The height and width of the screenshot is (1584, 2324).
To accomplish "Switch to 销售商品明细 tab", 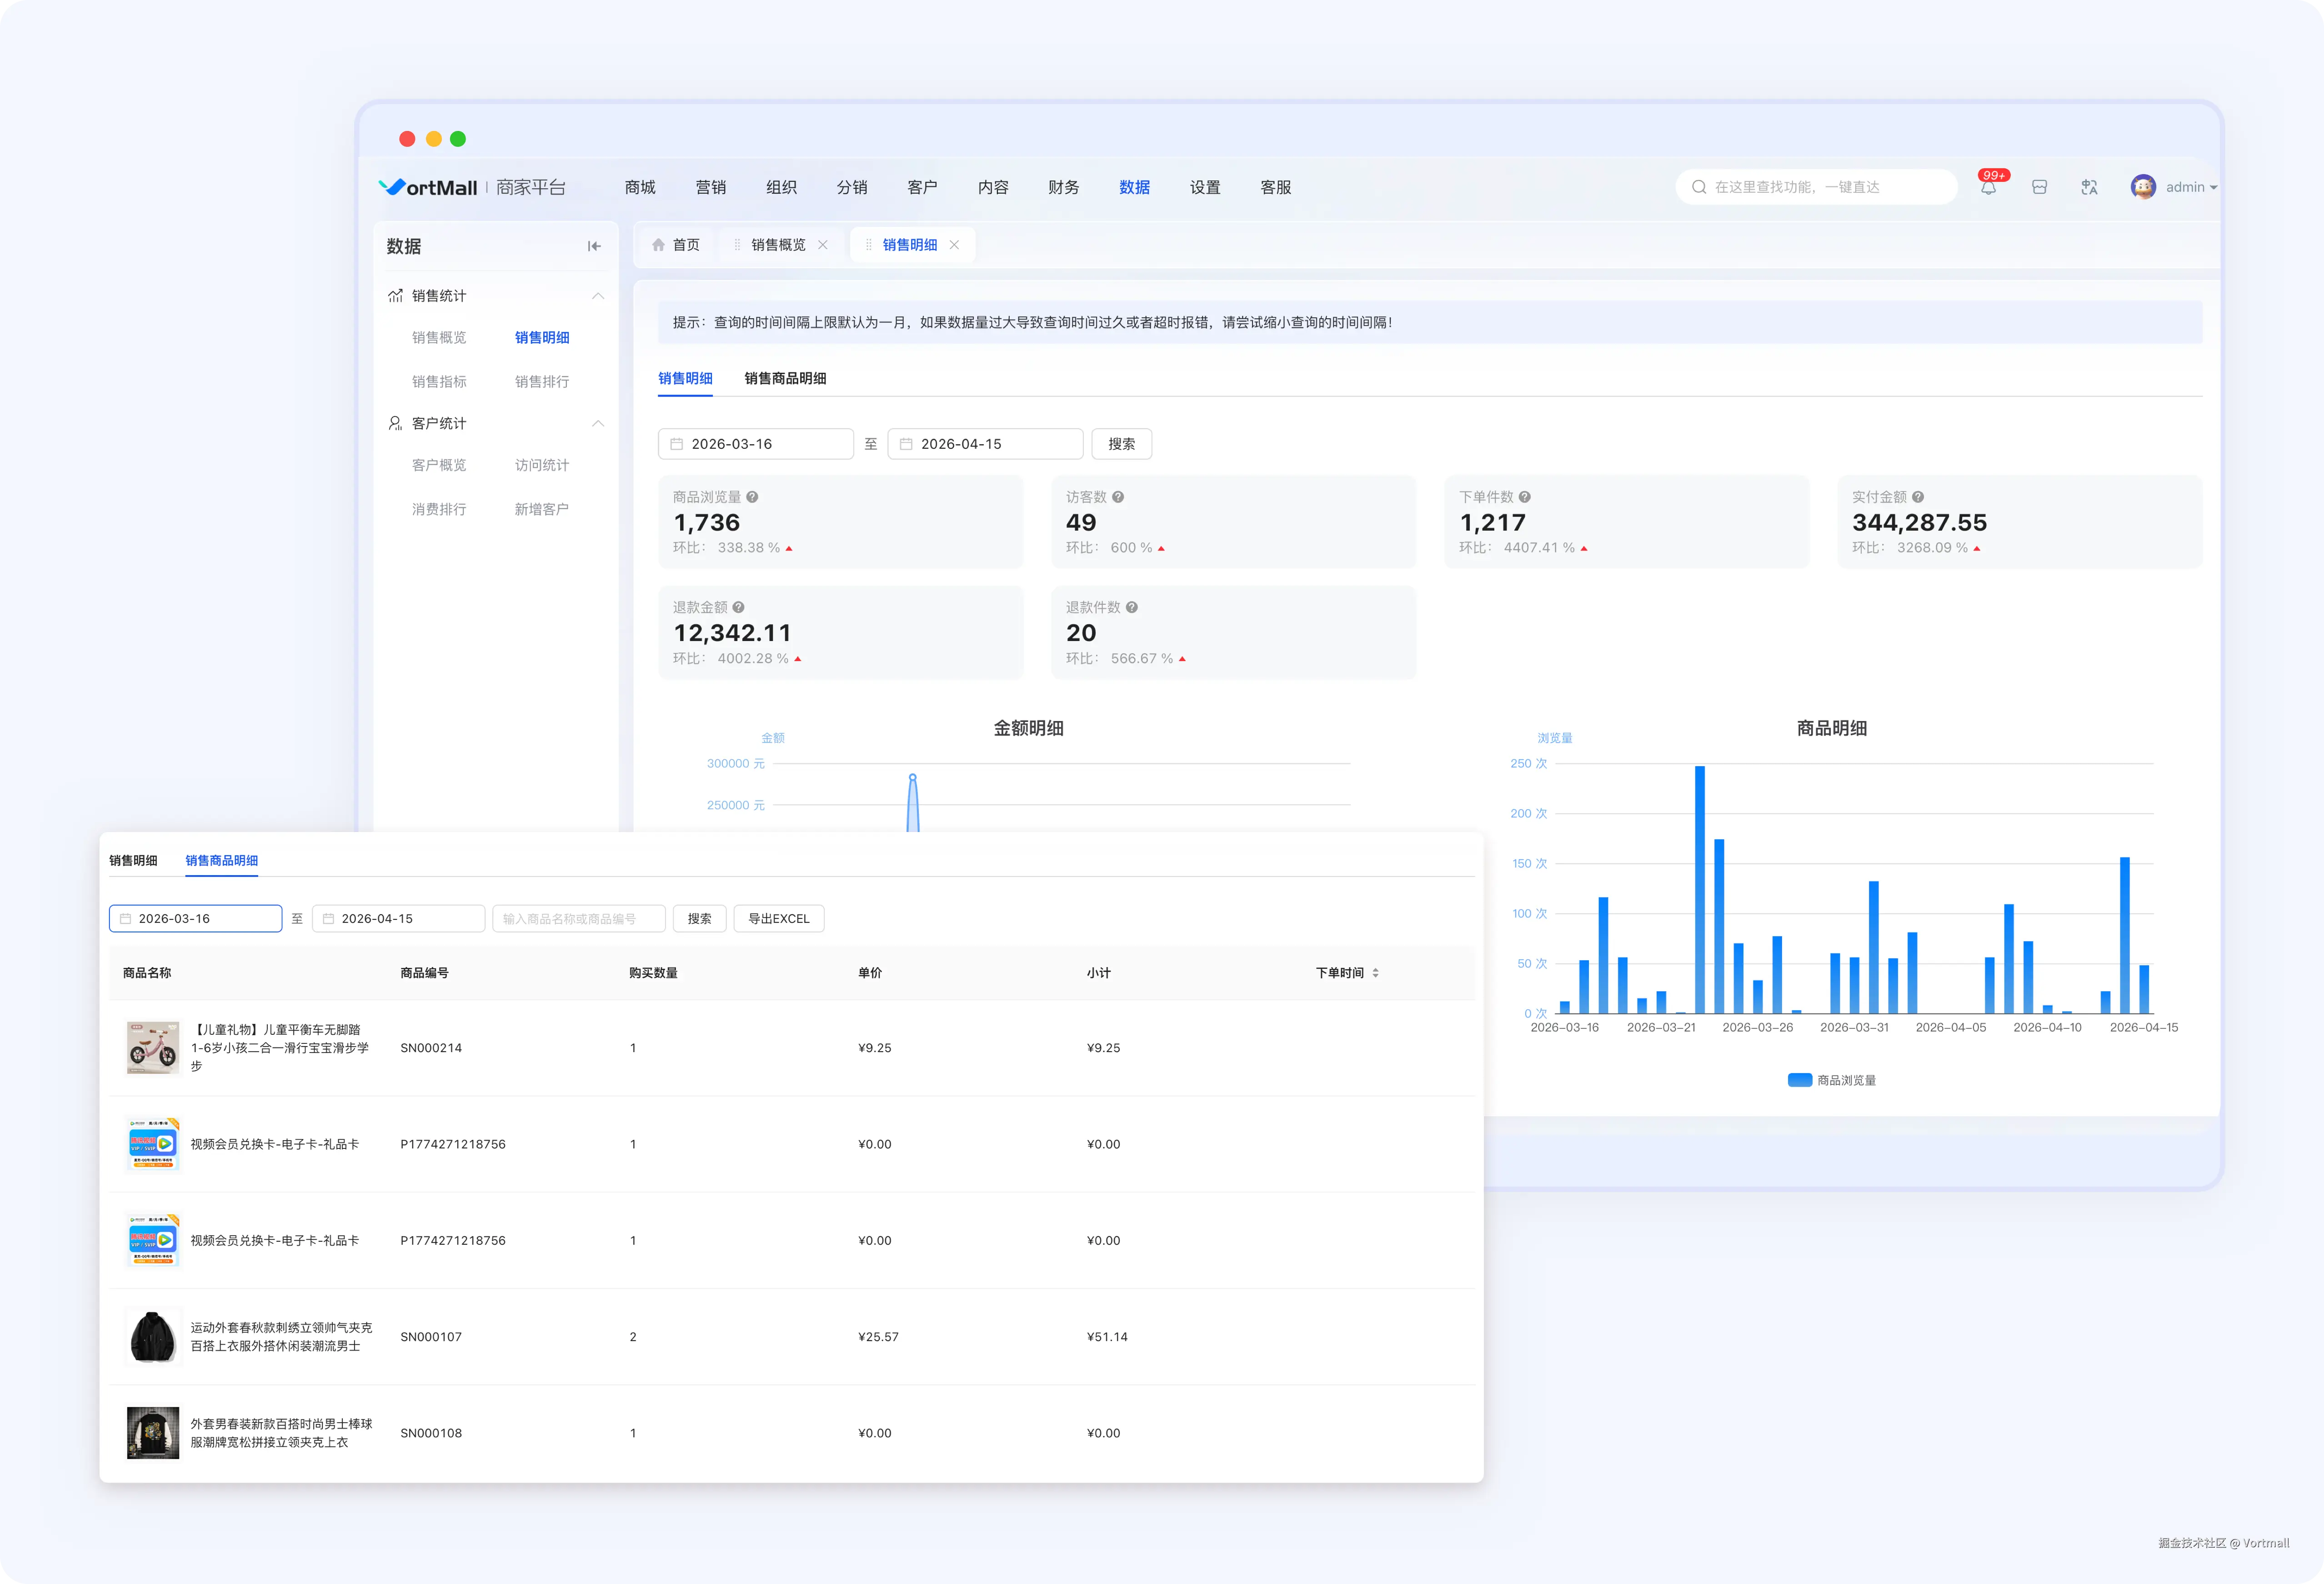I will tap(785, 378).
